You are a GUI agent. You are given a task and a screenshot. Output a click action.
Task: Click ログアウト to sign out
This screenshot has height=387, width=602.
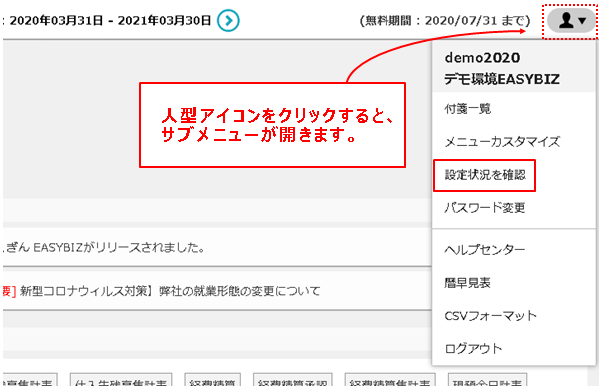[473, 348]
